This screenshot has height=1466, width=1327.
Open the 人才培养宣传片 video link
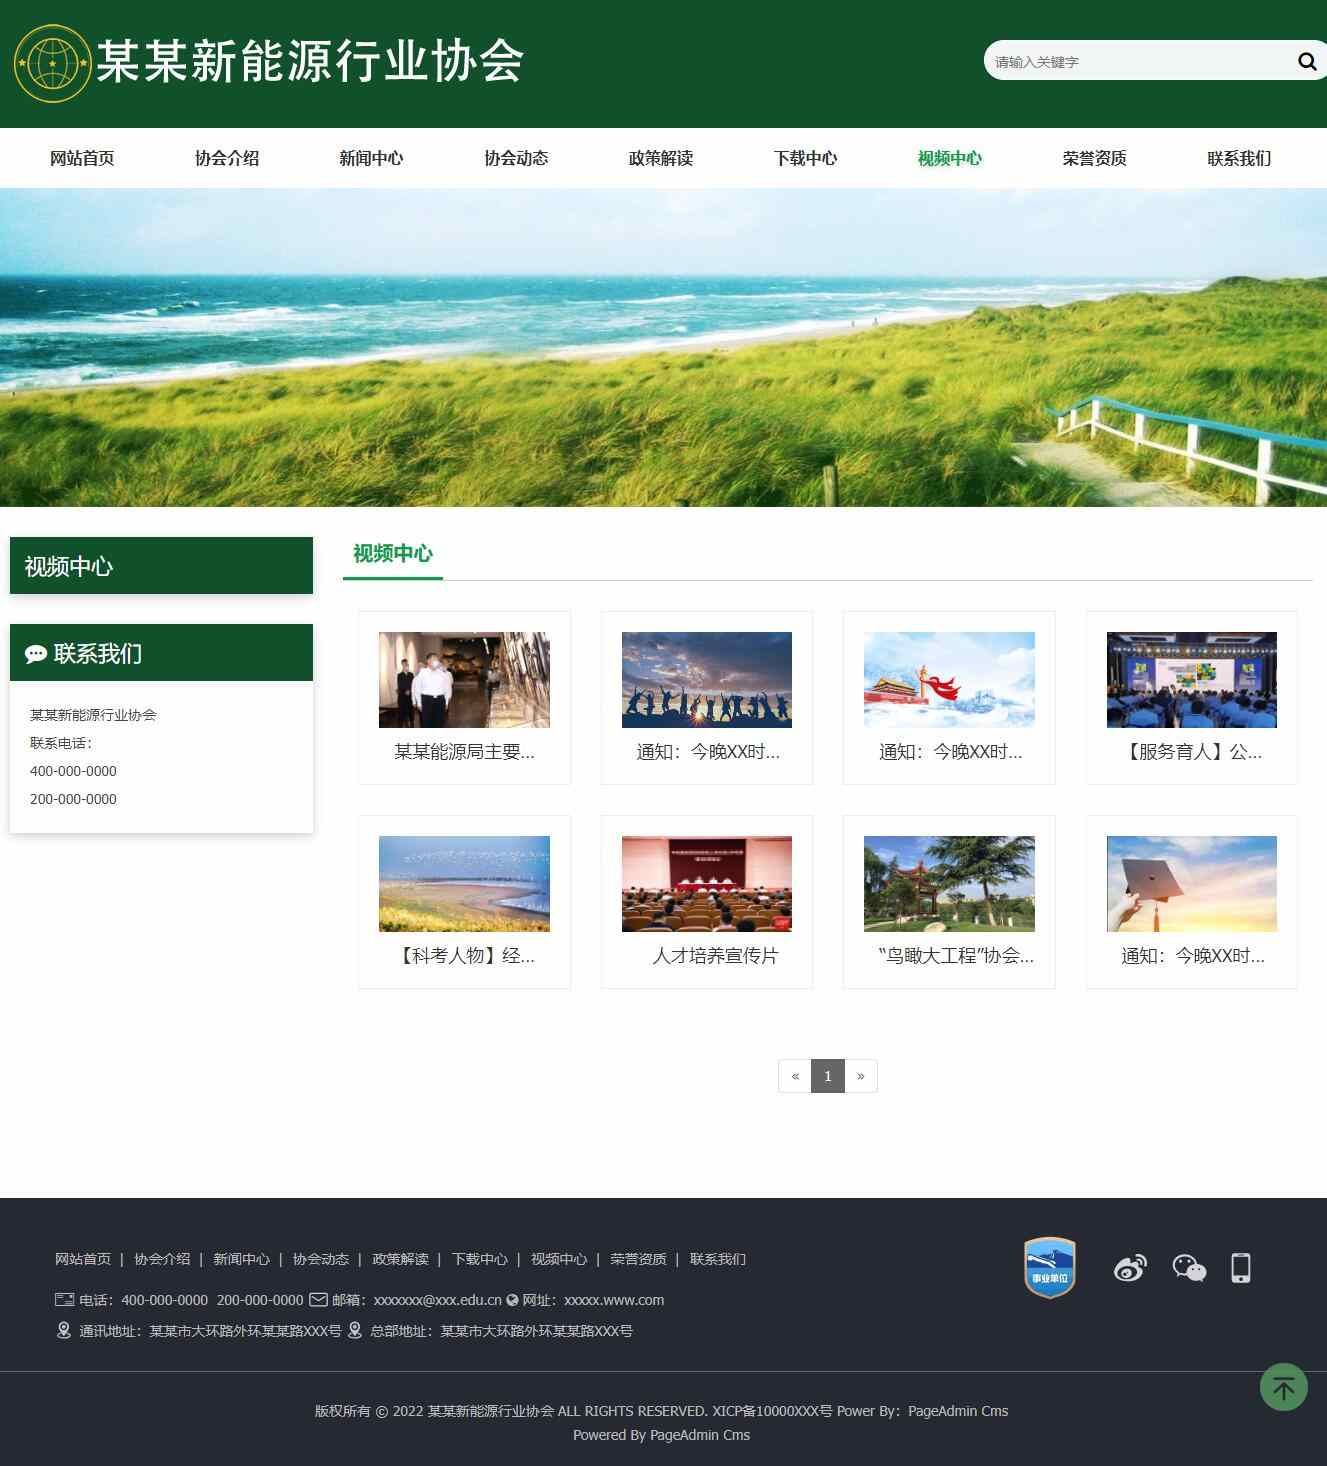(x=714, y=956)
